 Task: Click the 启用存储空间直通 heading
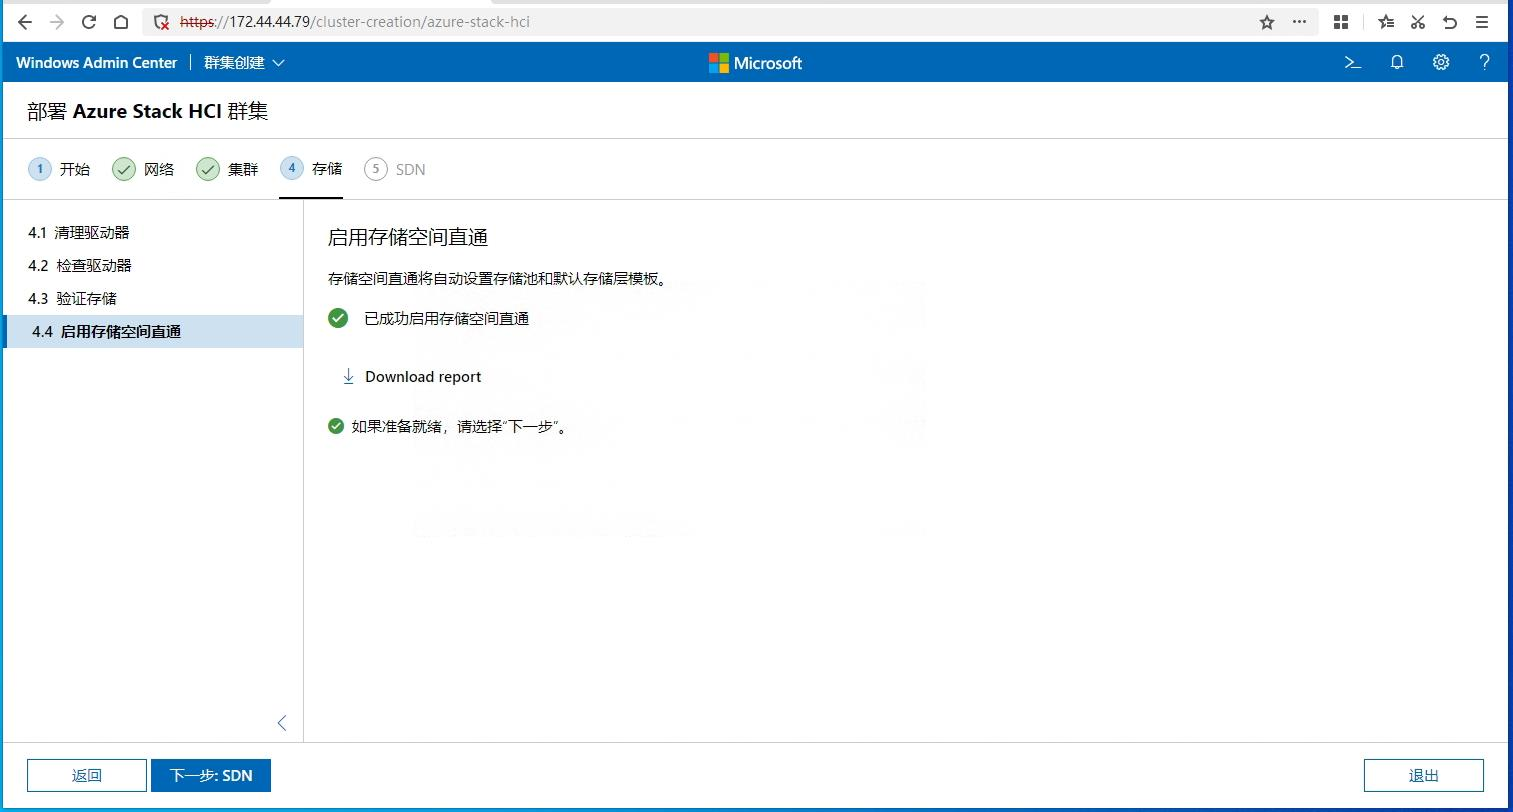pos(408,238)
